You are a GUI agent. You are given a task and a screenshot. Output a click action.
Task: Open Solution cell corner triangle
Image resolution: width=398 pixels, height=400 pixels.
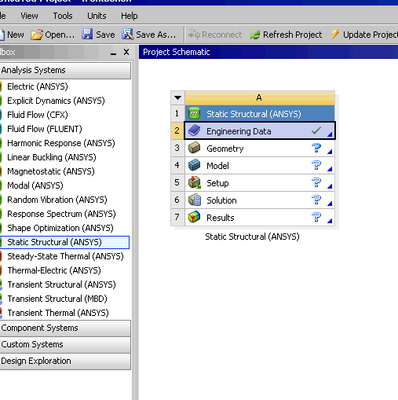(330, 204)
